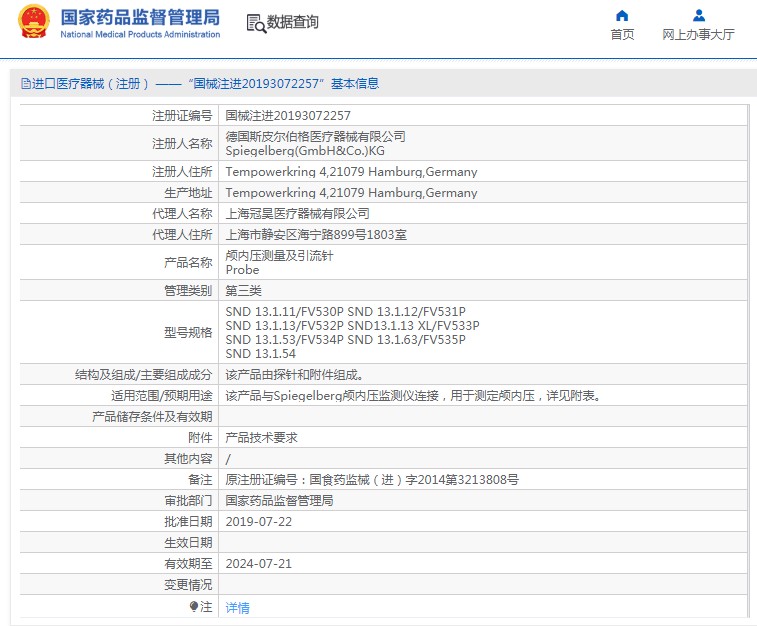
Task: Go to 首页 text link
Action: tap(622, 35)
